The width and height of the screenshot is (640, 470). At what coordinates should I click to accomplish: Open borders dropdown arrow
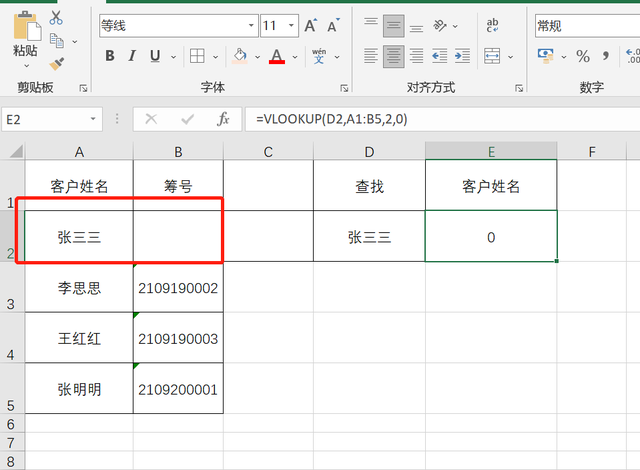(x=216, y=57)
